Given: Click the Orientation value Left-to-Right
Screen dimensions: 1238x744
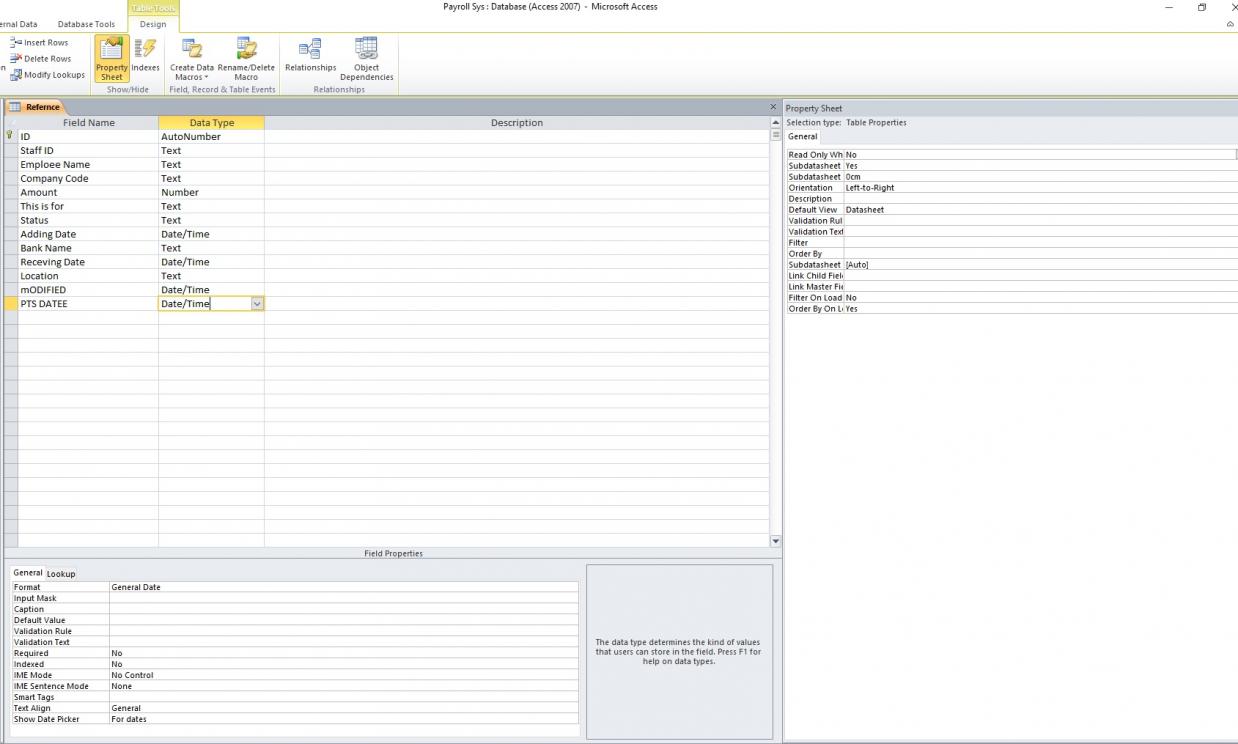Looking at the screenshot, I should pos(1040,188).
